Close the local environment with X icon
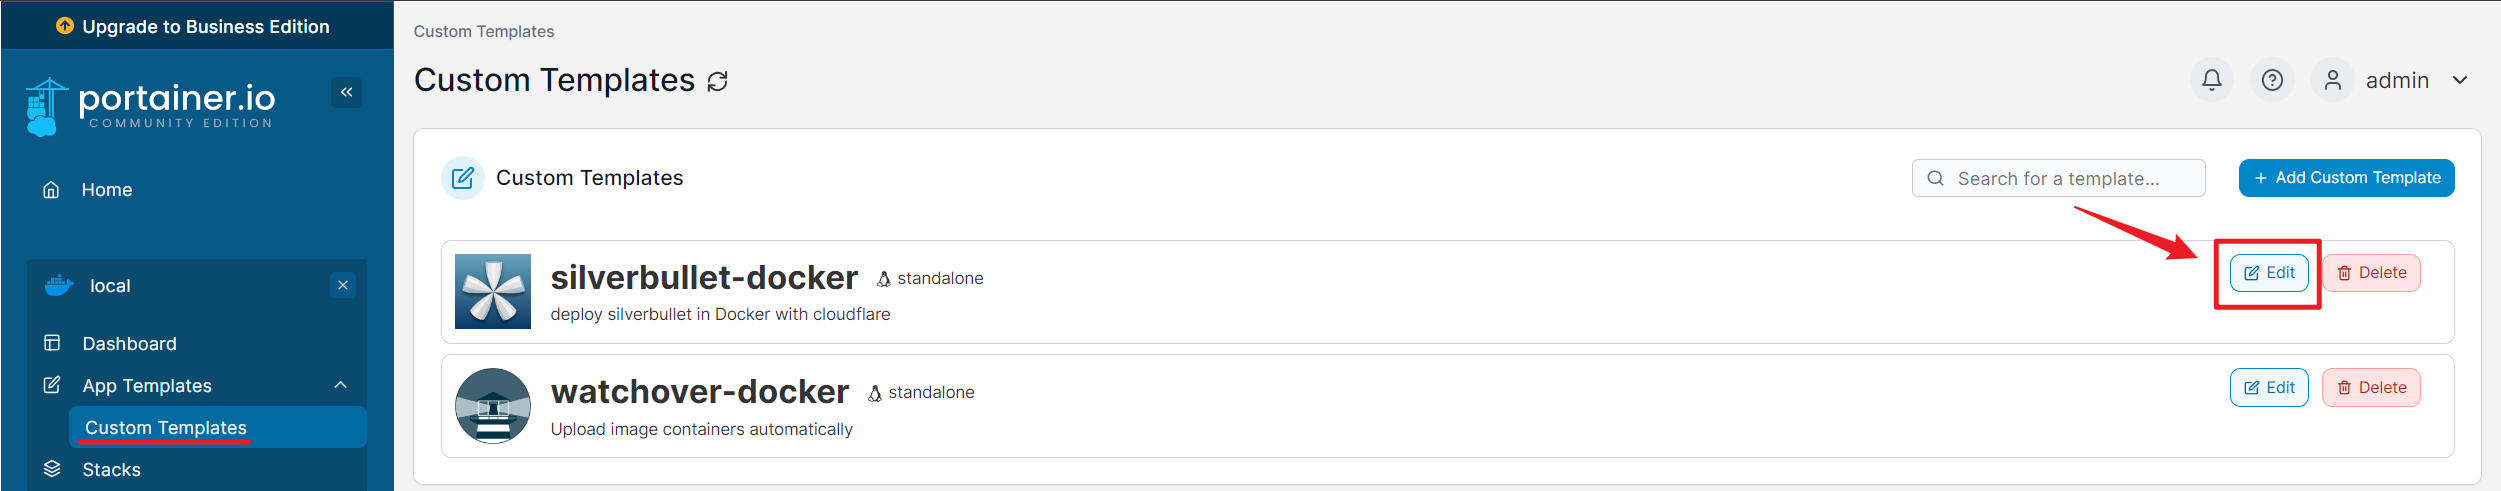Image resolution: width=2501 pixels, height=491 pixels. 343,285
